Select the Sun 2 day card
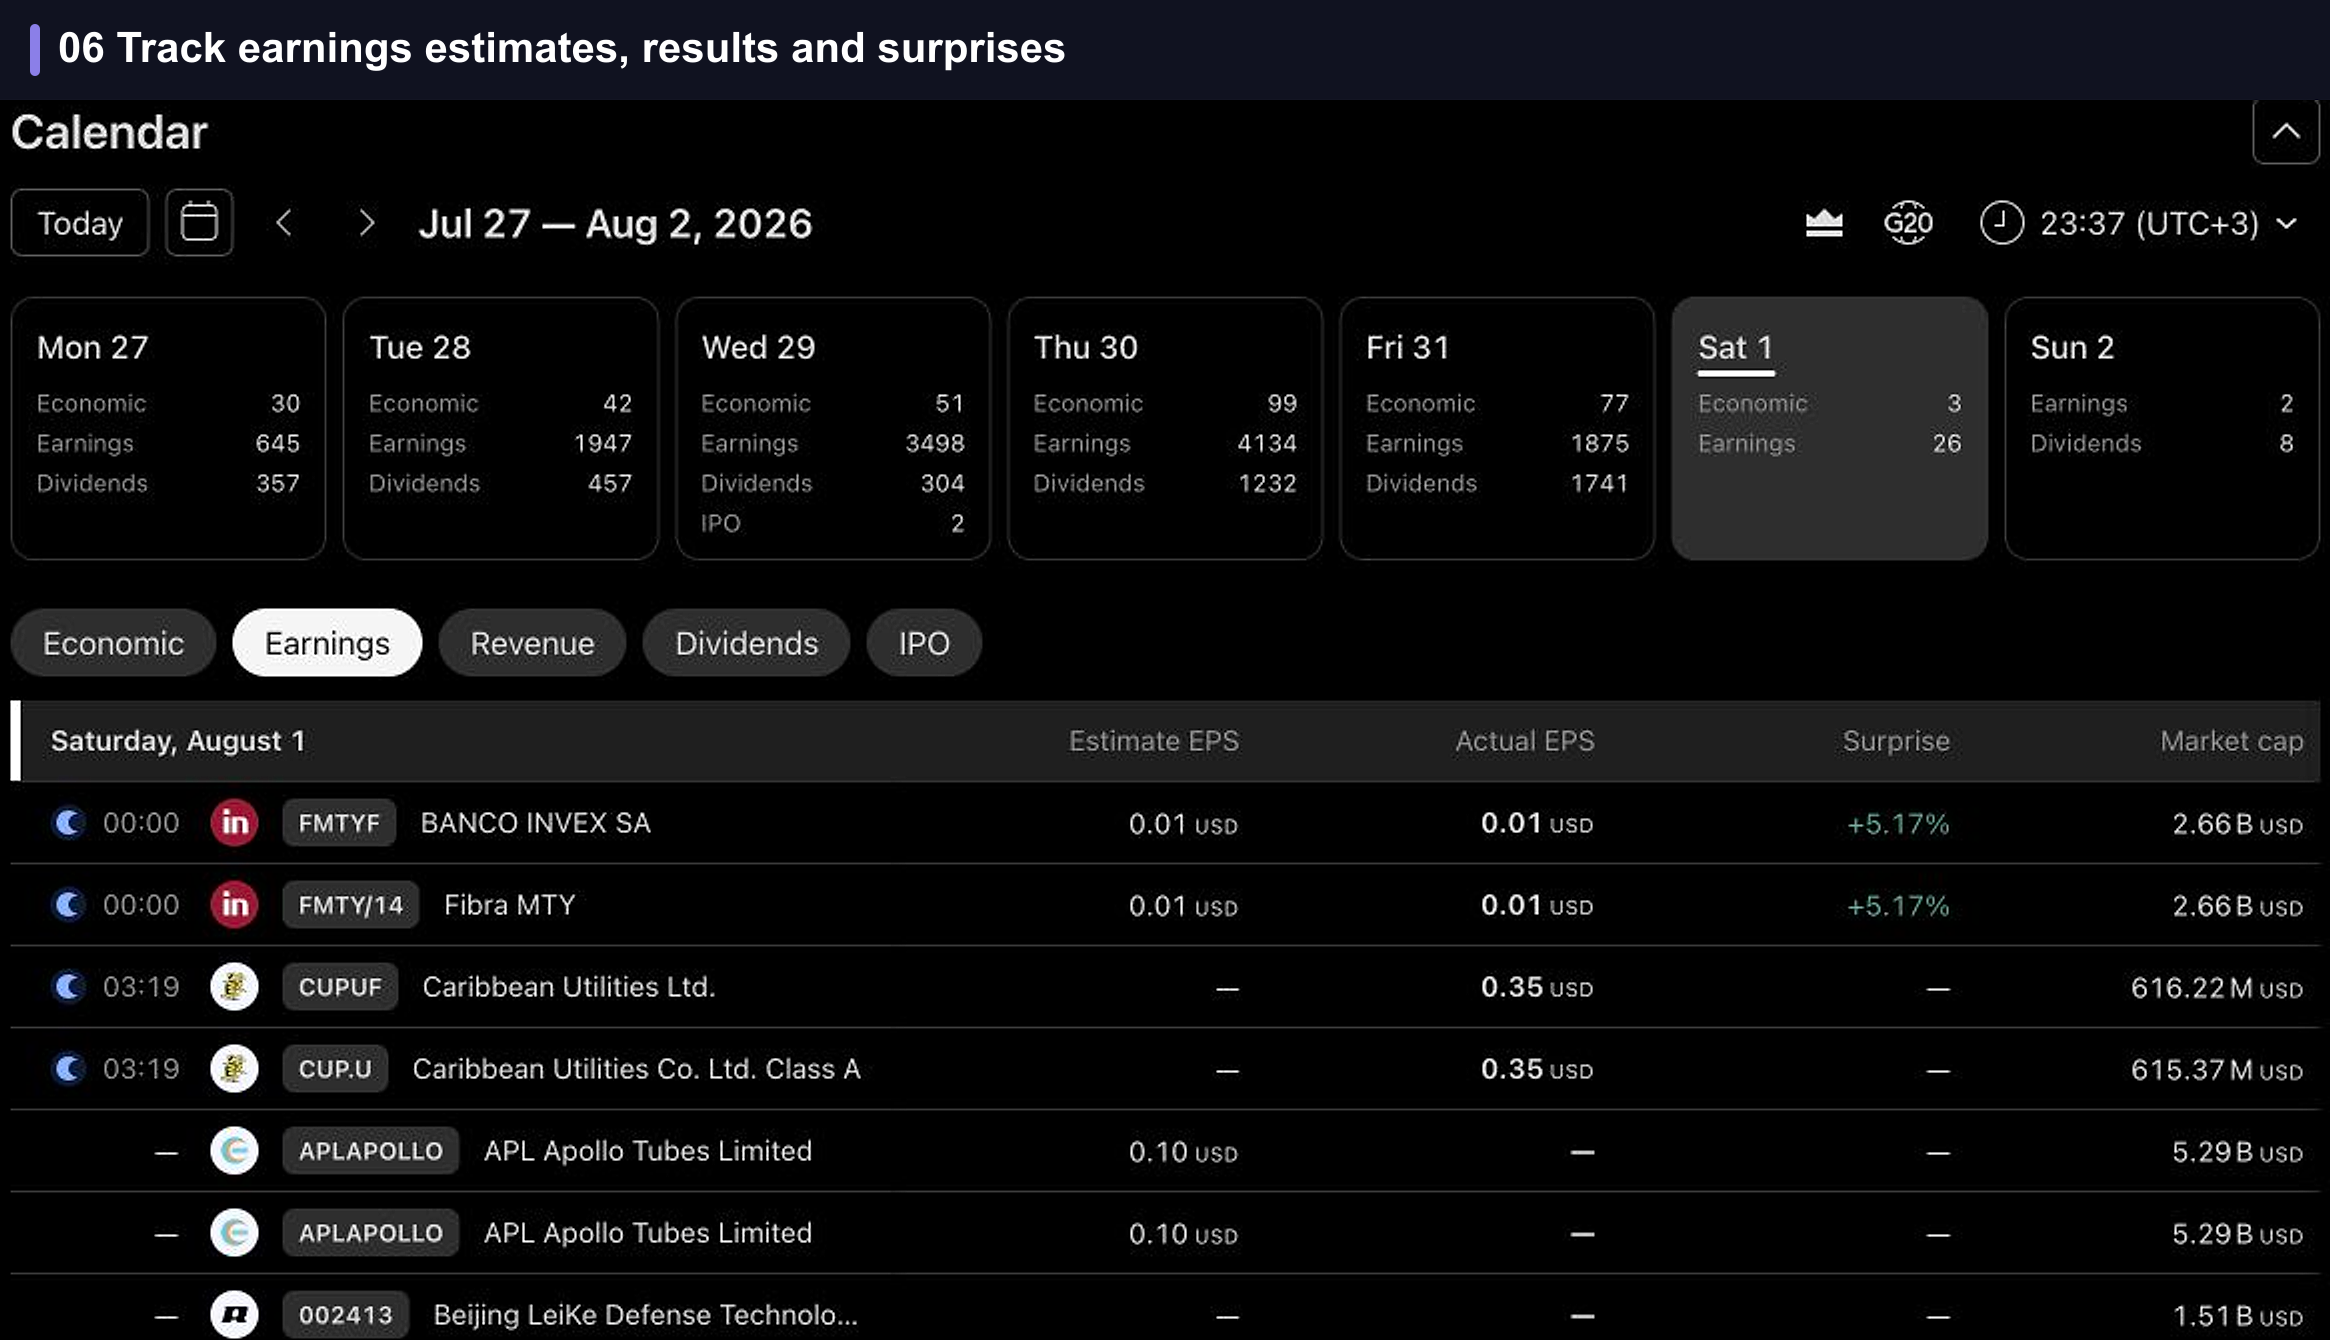Image resolution: width=2330 pixels, height=1340 pixels. click(x=2162, y=428)
